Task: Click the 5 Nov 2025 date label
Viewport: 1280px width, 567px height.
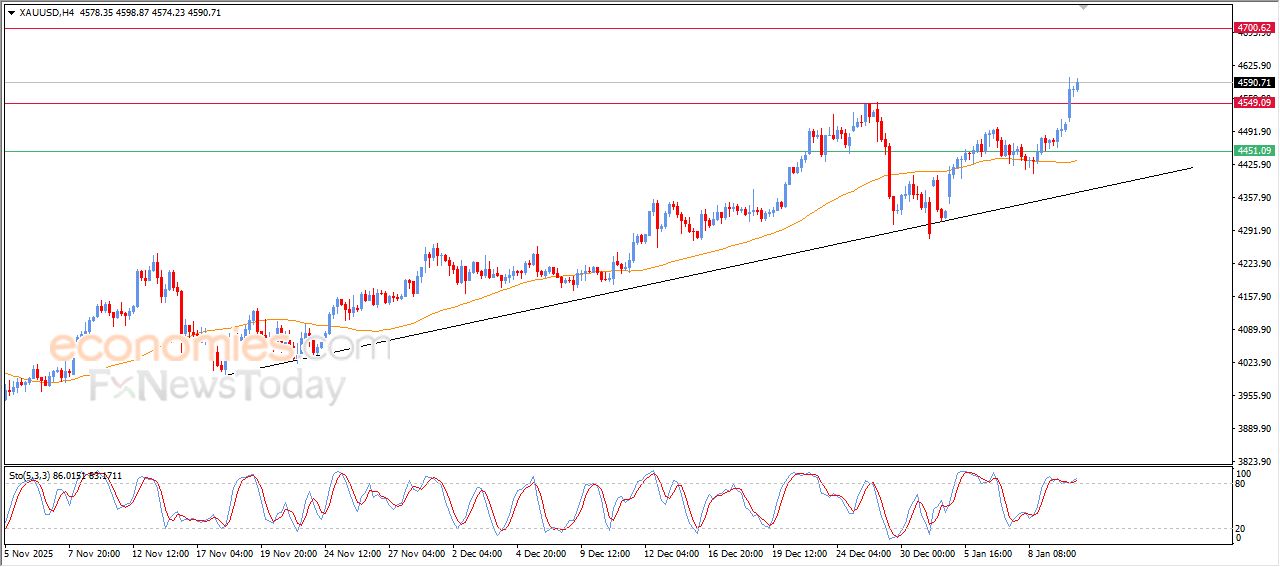Action: click(30, 552)
